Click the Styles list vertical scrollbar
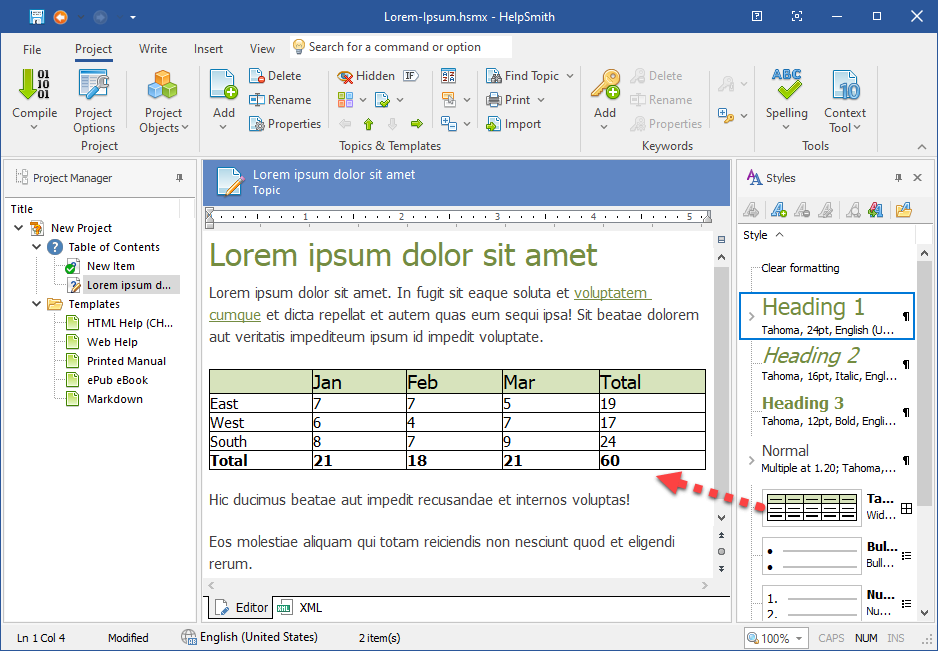 click(x=925, y=383)
